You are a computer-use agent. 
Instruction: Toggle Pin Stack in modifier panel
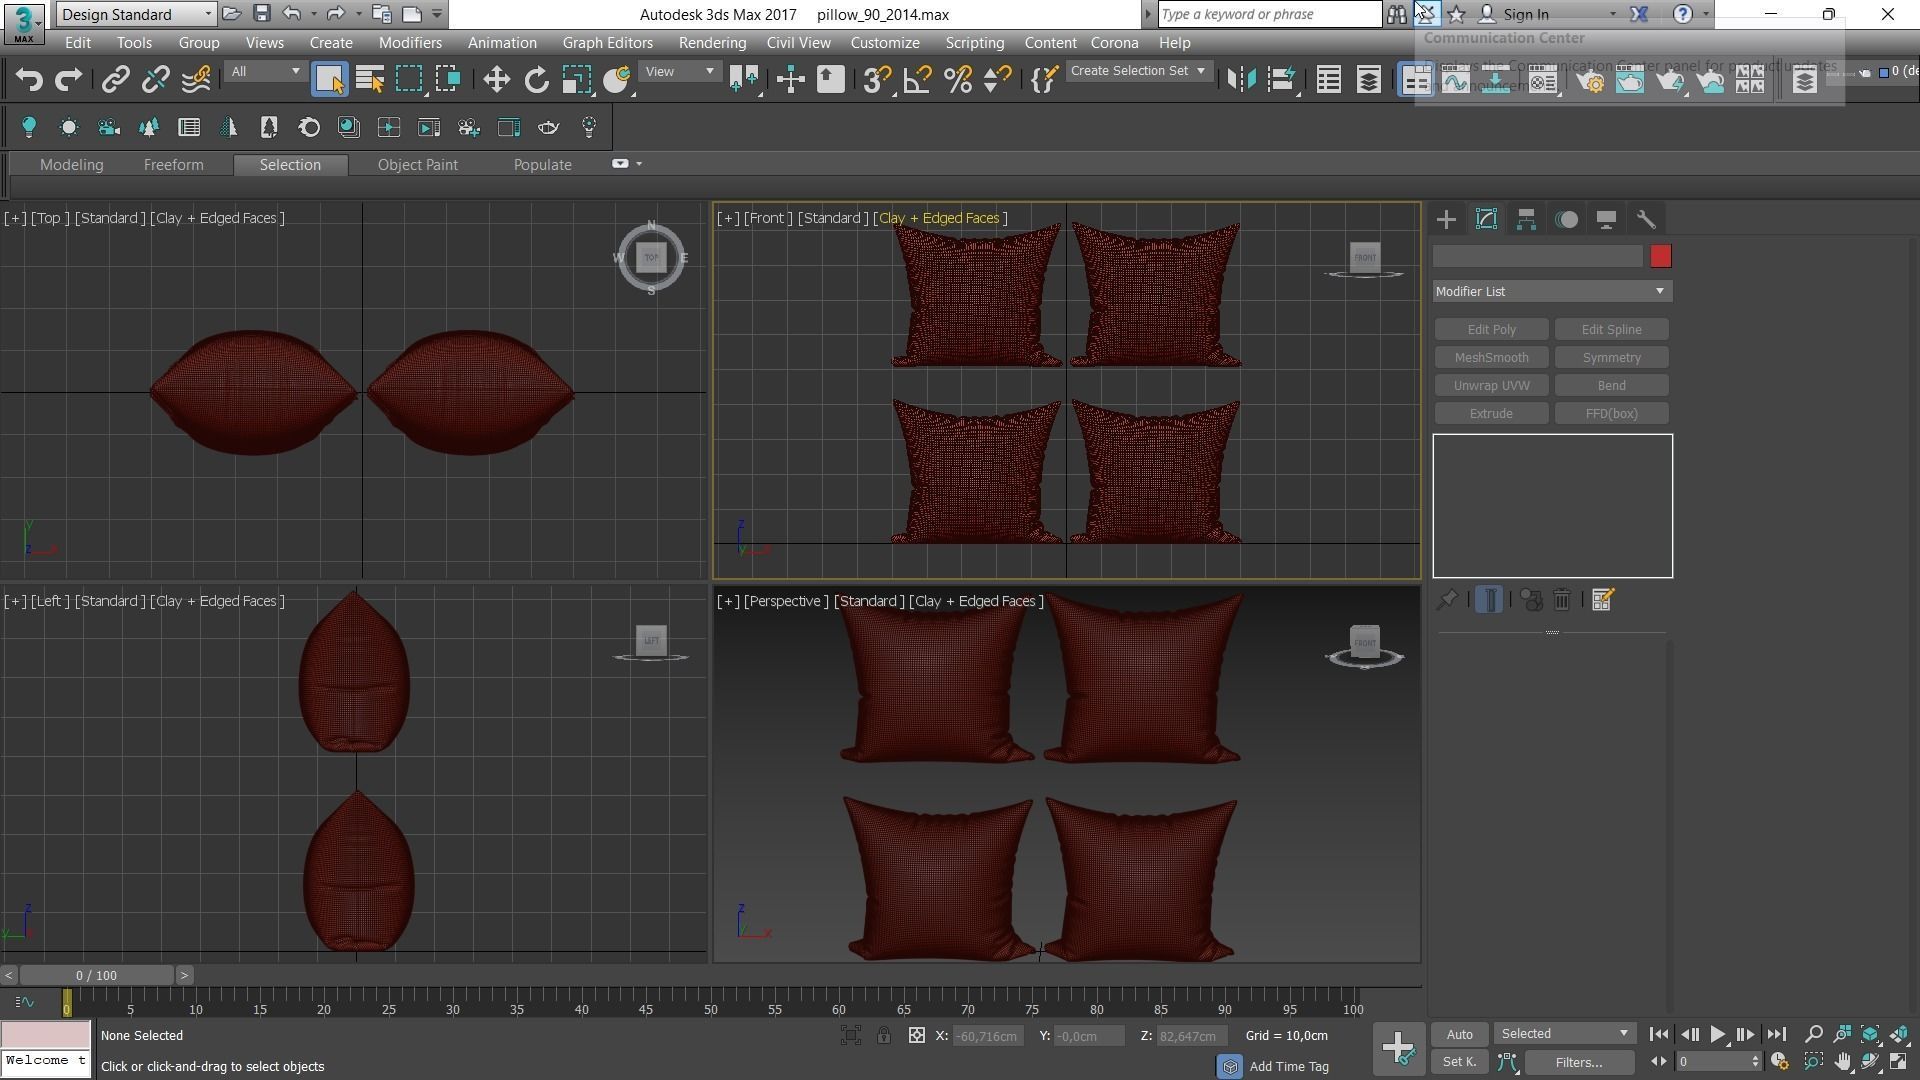point(1446,600)
